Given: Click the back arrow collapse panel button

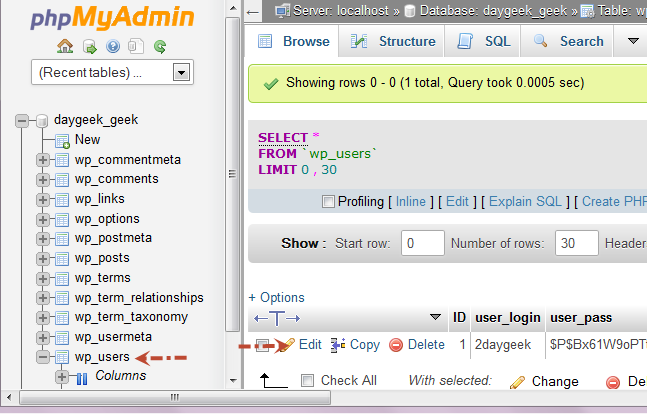Looking at the screenshot, I should (253, 12).
